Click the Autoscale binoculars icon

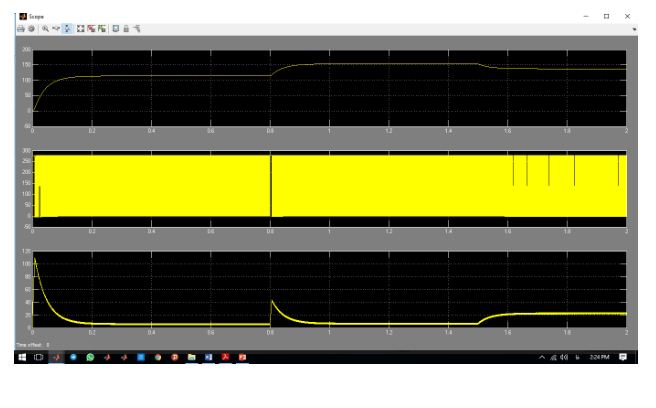click(80, 29)
